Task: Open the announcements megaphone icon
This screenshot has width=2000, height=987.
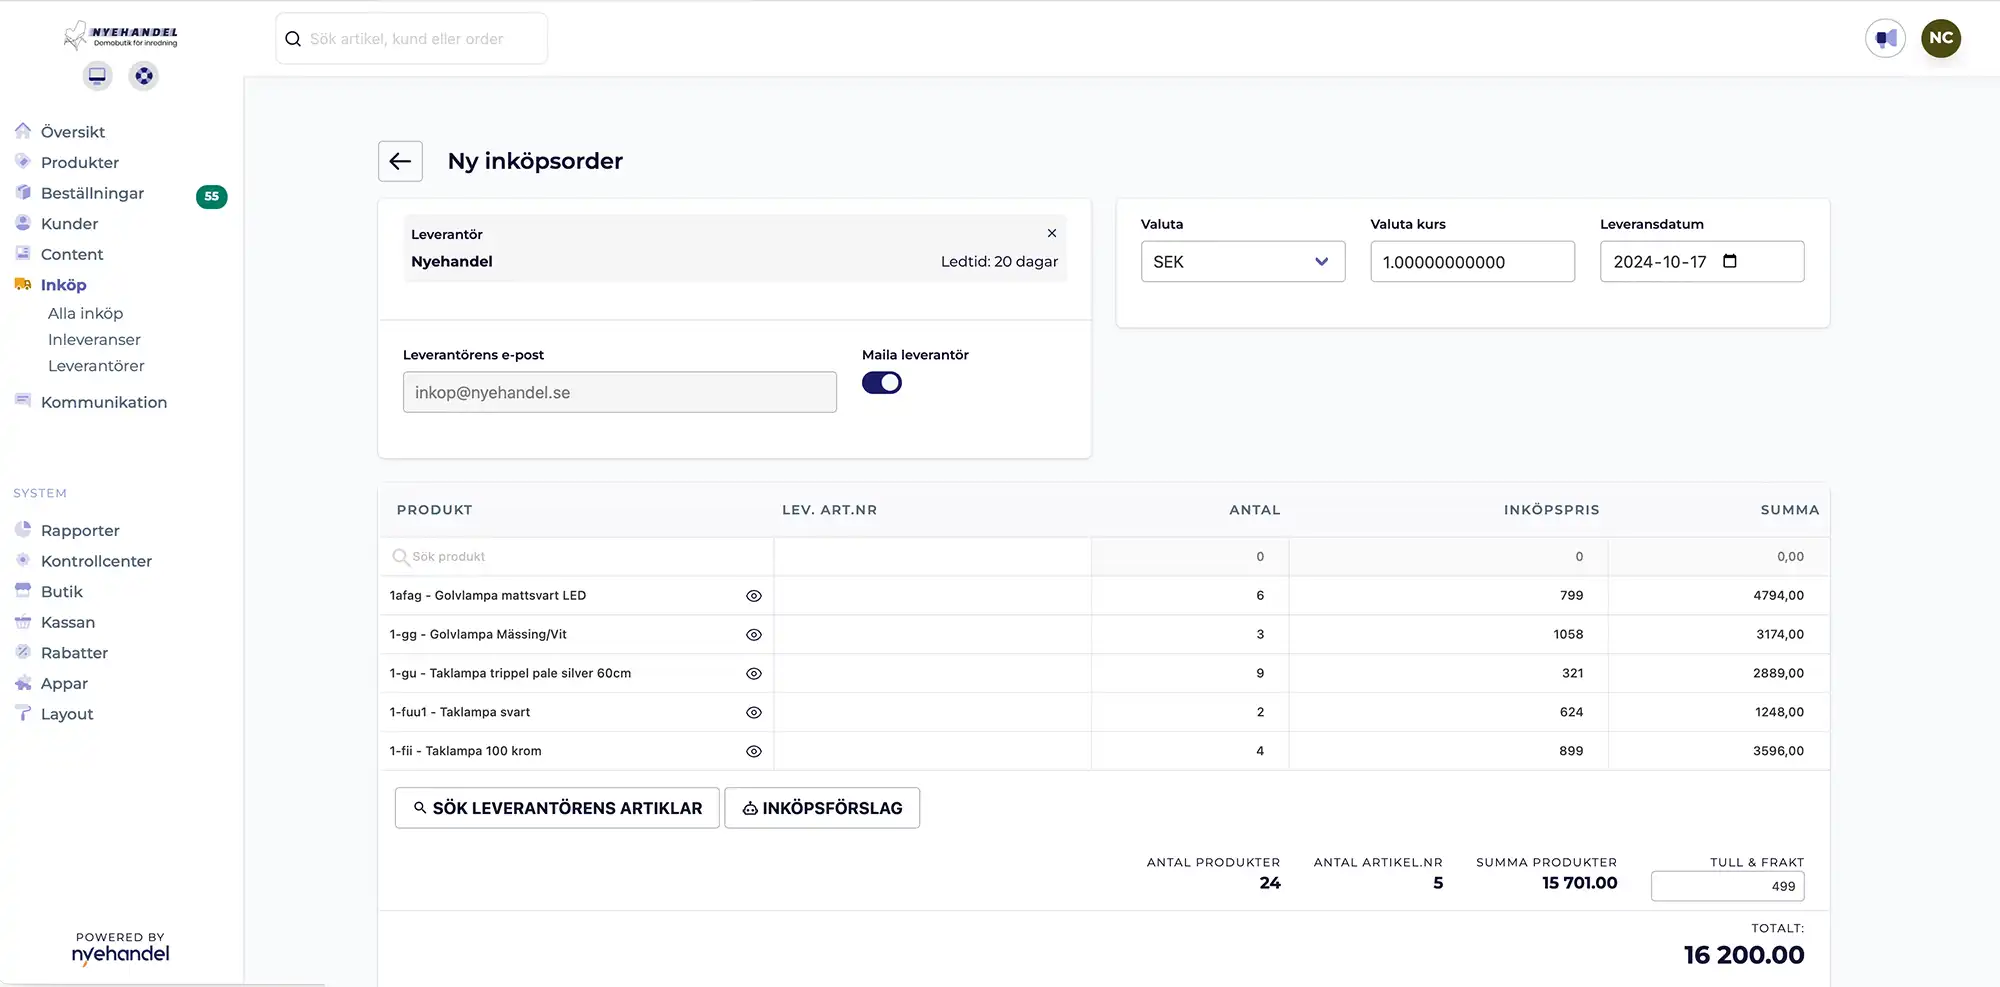Action: pyautogui.click(x=1885, y=39)
